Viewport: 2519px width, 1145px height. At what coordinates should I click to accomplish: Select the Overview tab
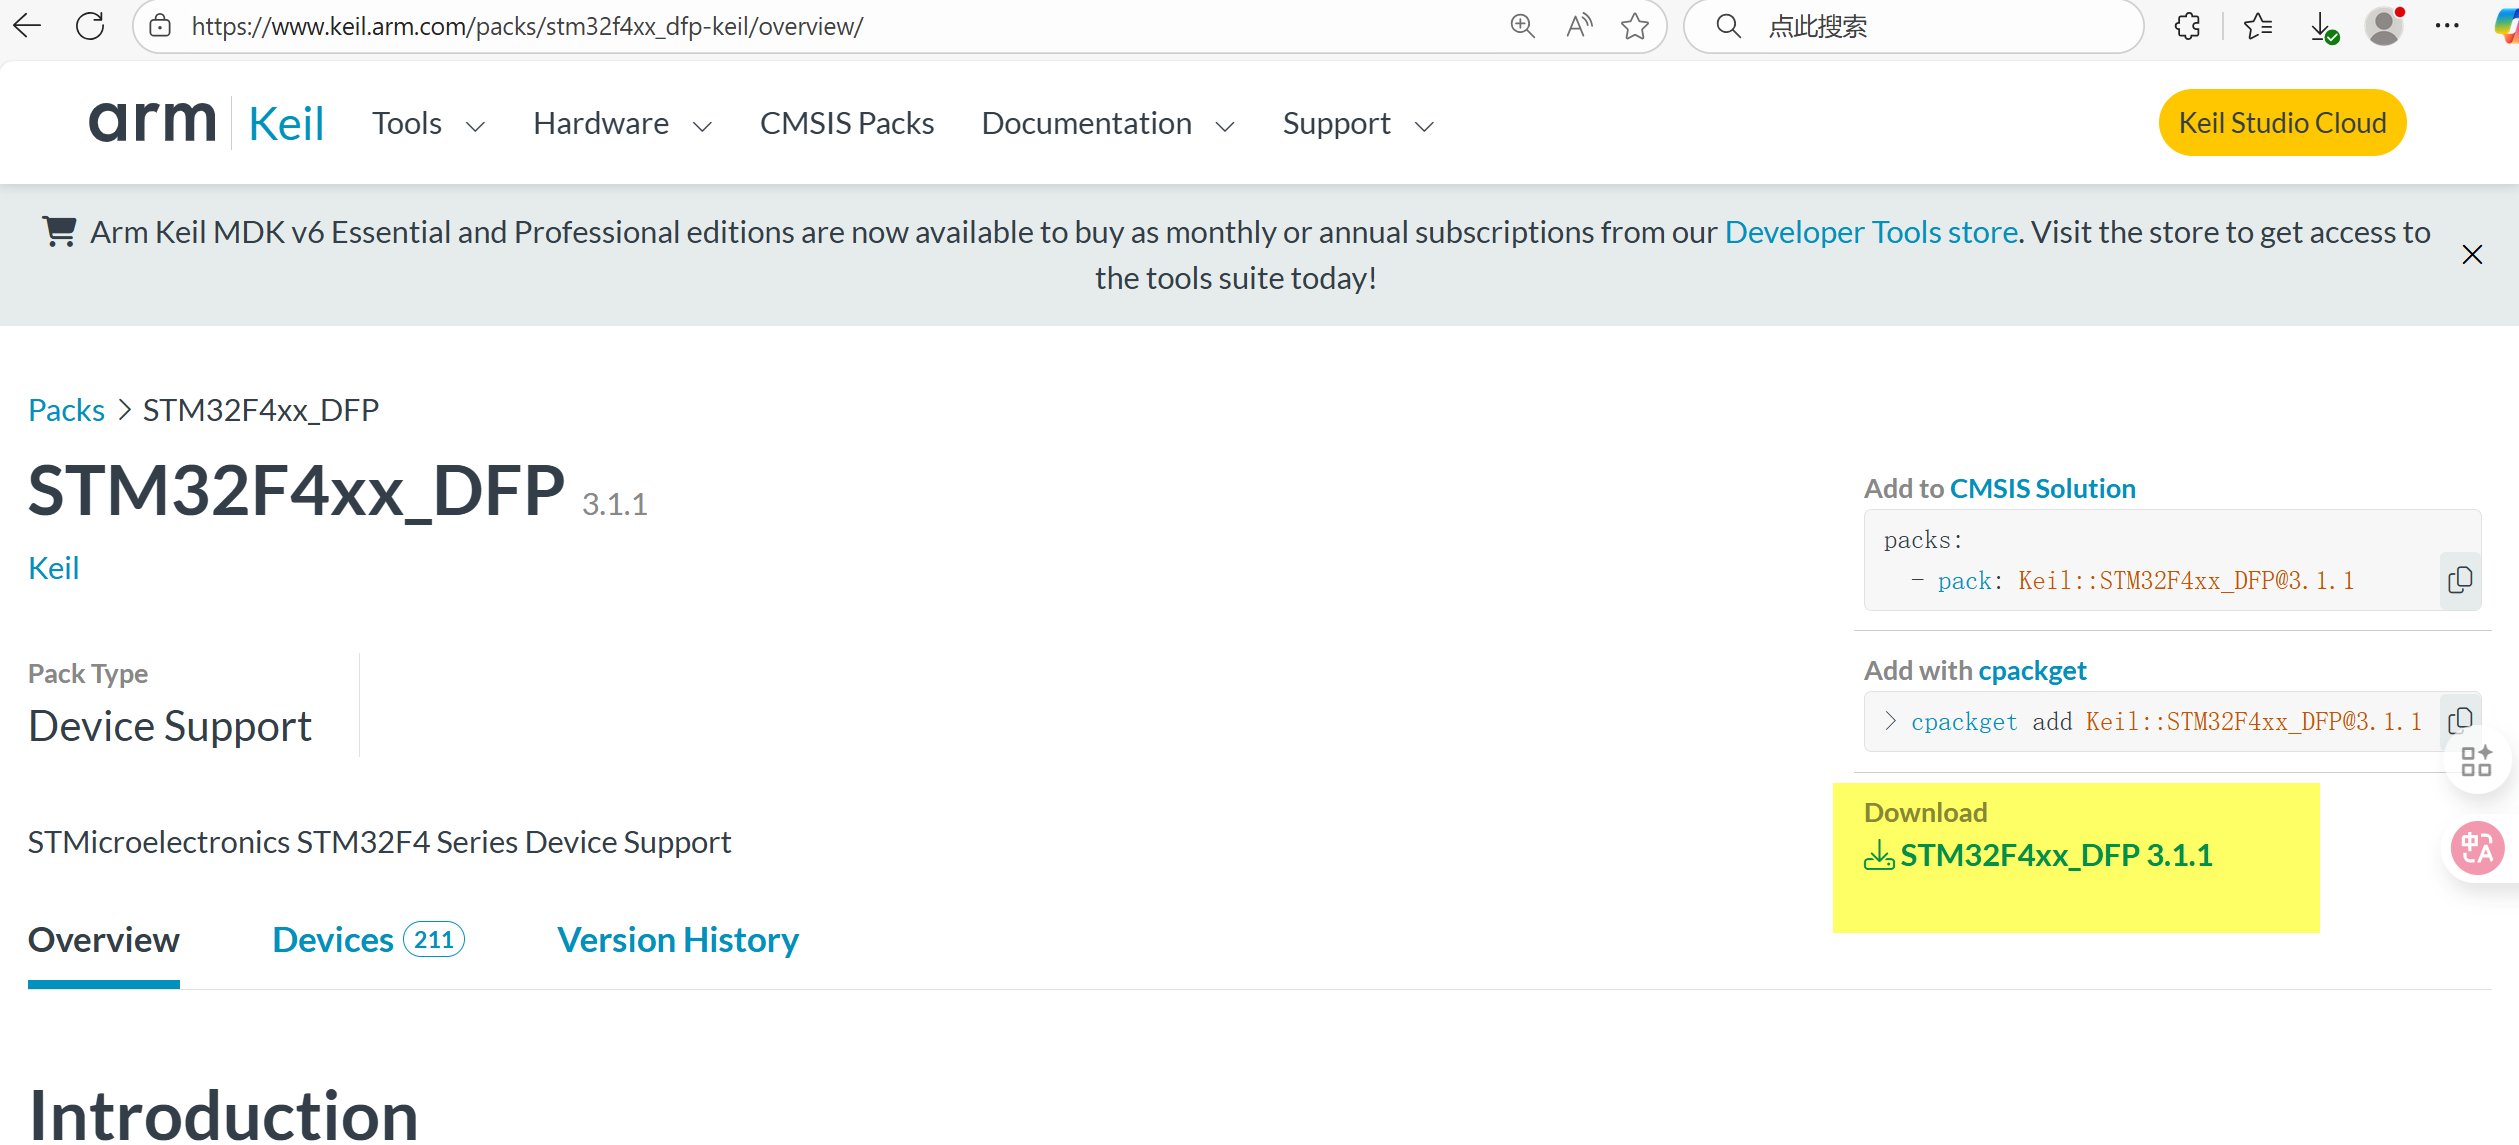[x=104, y=940]
